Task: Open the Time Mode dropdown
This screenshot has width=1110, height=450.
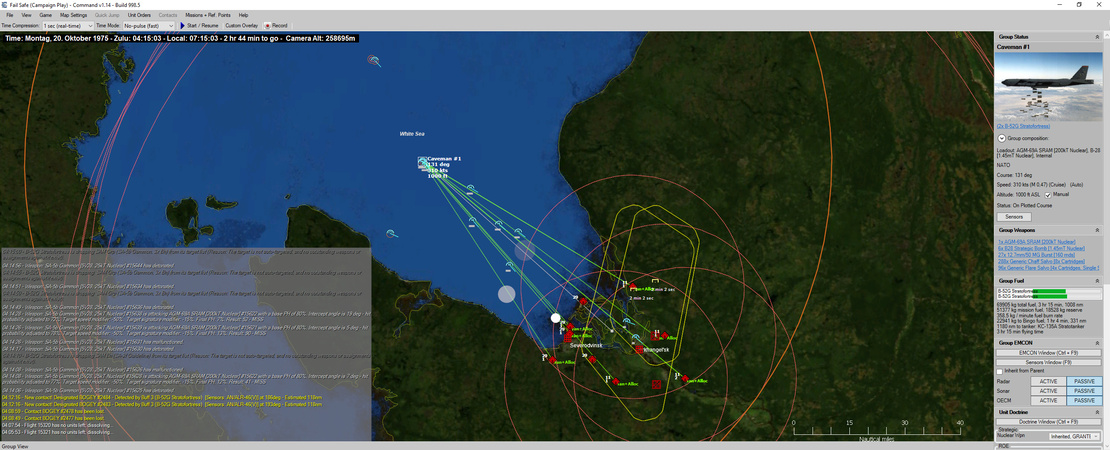Action: click(150, 25)
